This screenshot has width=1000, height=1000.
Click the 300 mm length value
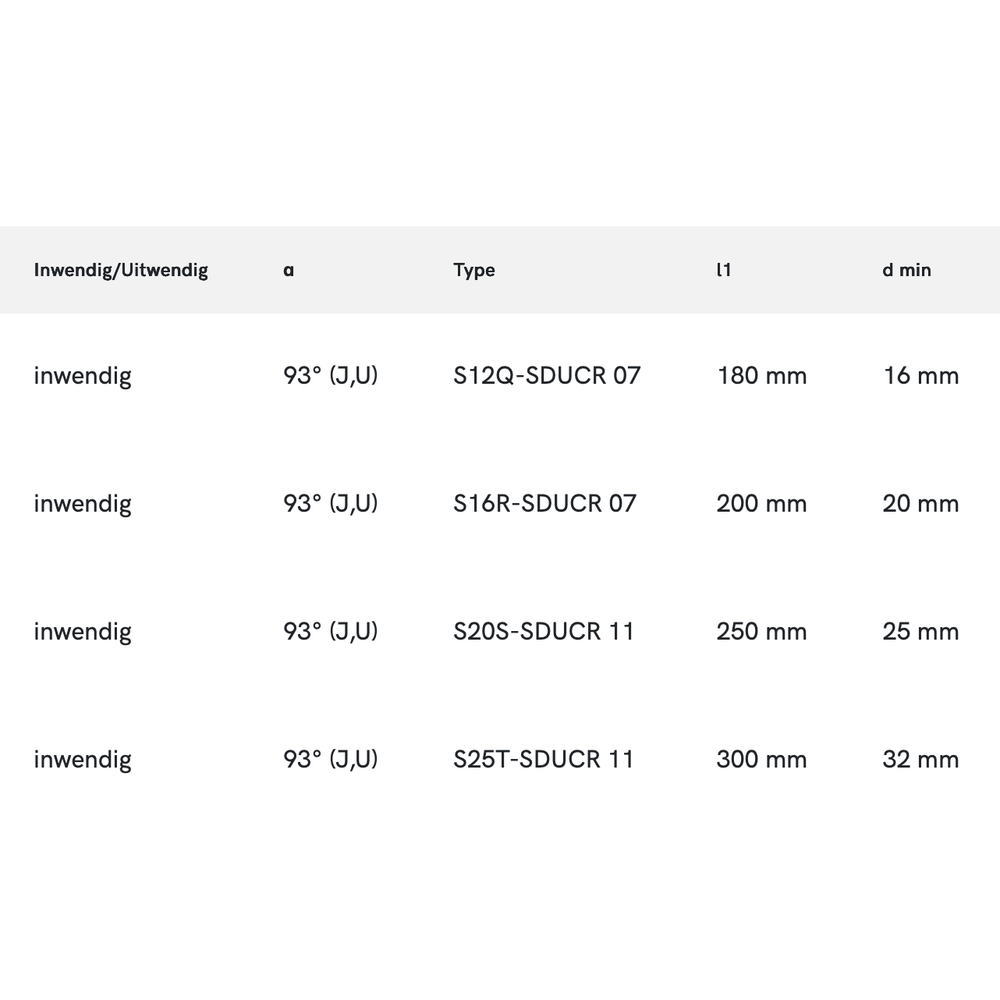[761, 759]
